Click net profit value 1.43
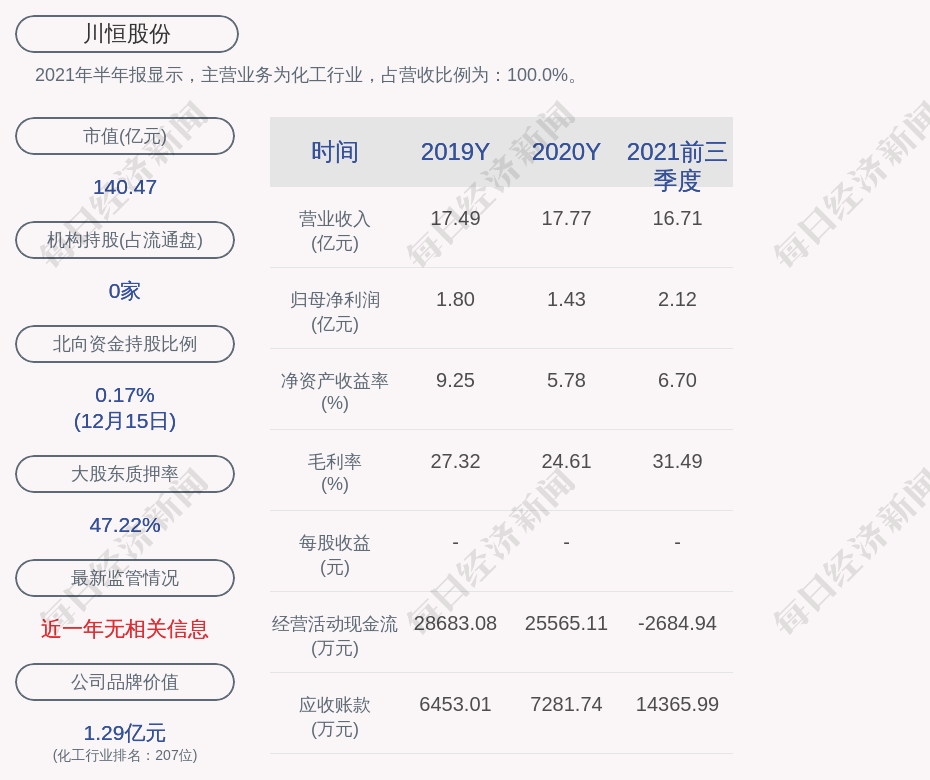The image size is (930, 780). pyautogui.click(x=566, y=299)
